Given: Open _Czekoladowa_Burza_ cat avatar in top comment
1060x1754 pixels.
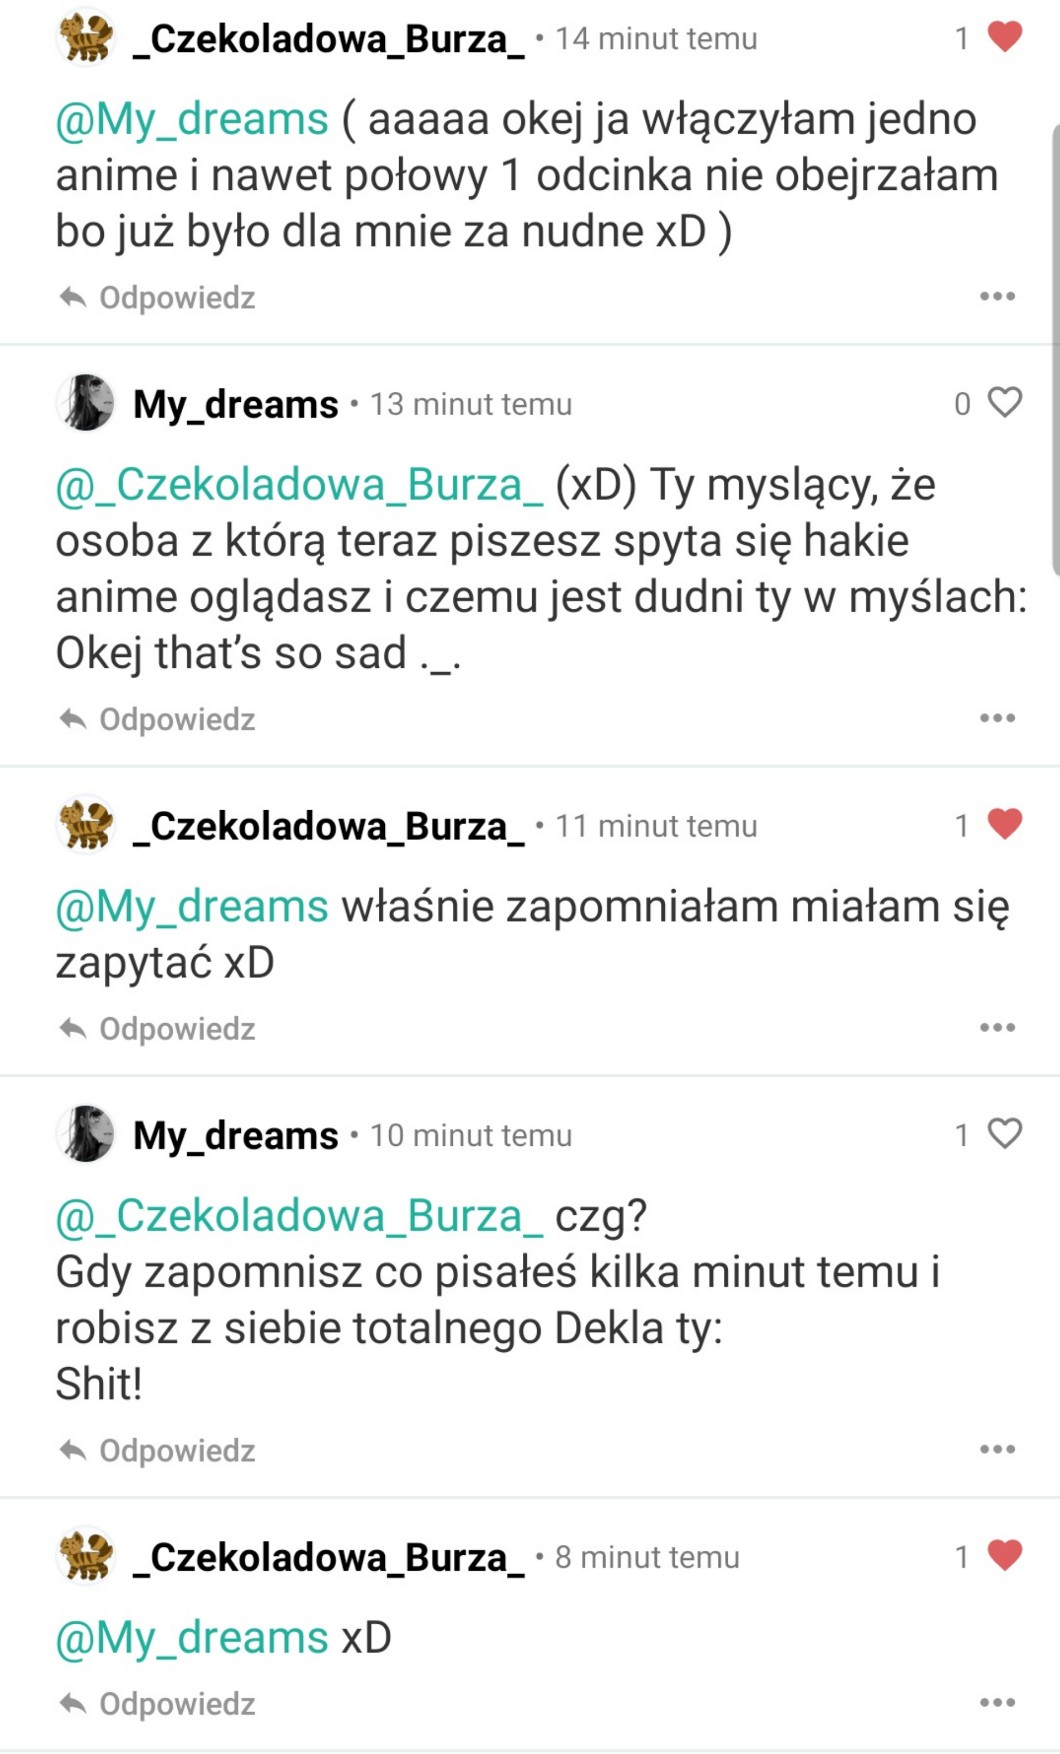Looking at the screenshot, I should [x=86, y=37].
